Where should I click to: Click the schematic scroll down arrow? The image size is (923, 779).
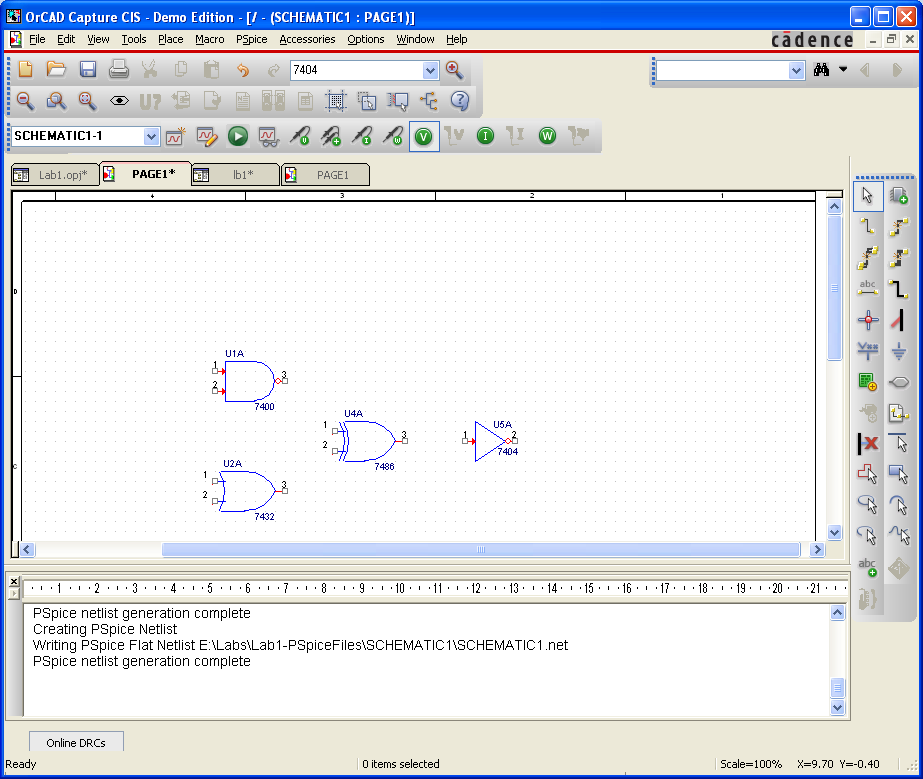(834, 532)
